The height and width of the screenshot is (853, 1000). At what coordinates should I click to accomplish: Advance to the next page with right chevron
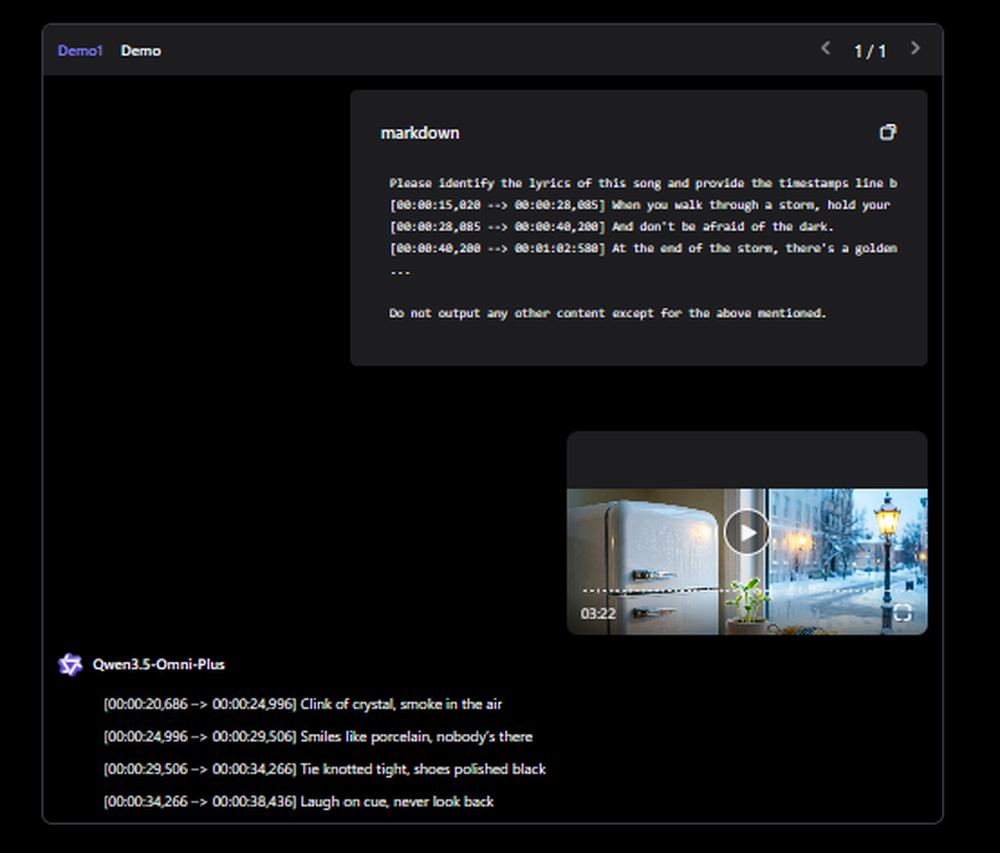coord(916,48)
